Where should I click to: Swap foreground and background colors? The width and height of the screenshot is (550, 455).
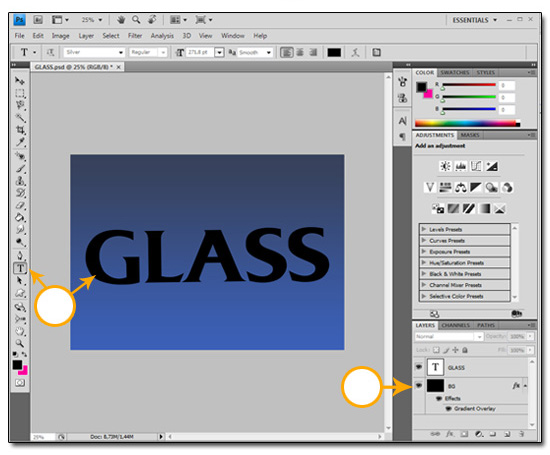point(24,354)
